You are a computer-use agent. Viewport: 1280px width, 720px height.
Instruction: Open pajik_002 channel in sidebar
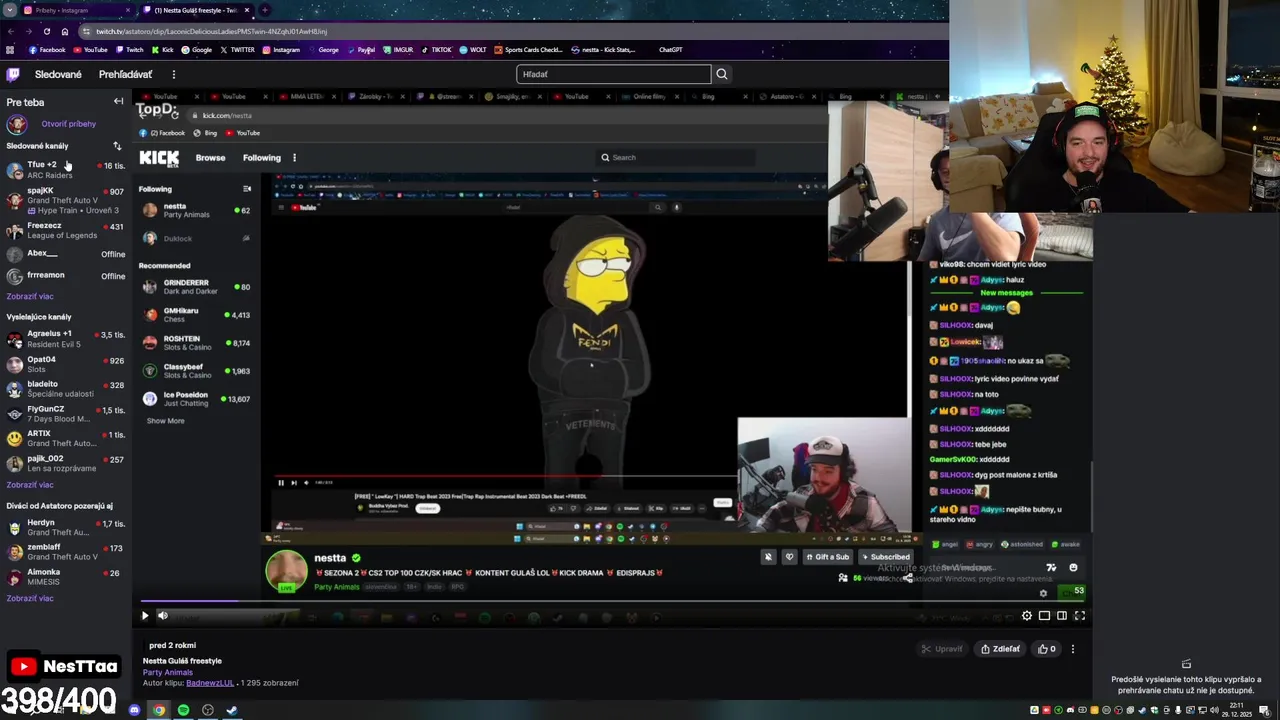tap(66, 463)
